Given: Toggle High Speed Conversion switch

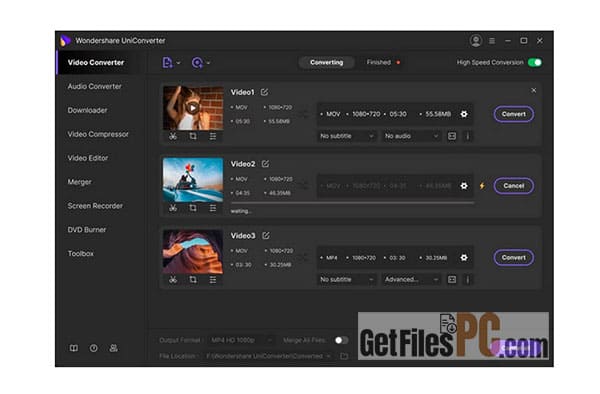Looking at the screenshot, I should point(535,62).
